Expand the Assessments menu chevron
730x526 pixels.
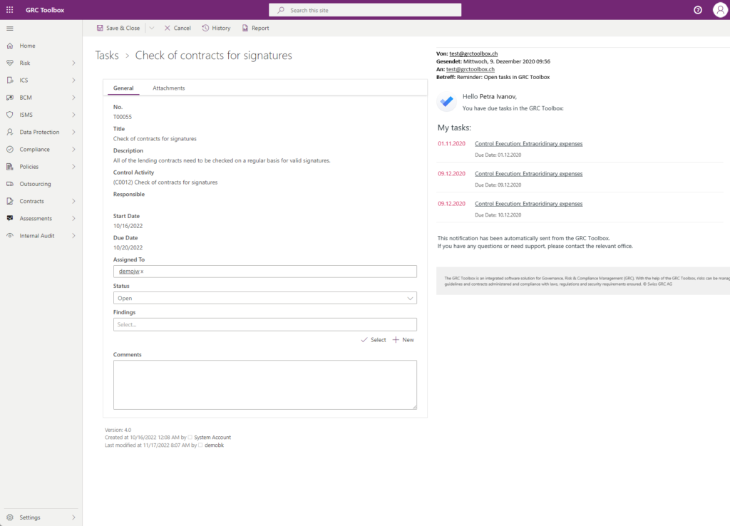click(x=74, y=218)
